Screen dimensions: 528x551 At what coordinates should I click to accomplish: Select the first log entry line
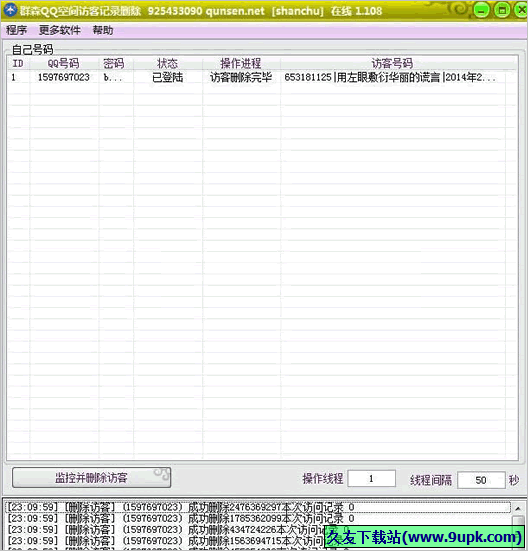click(258, 507)
